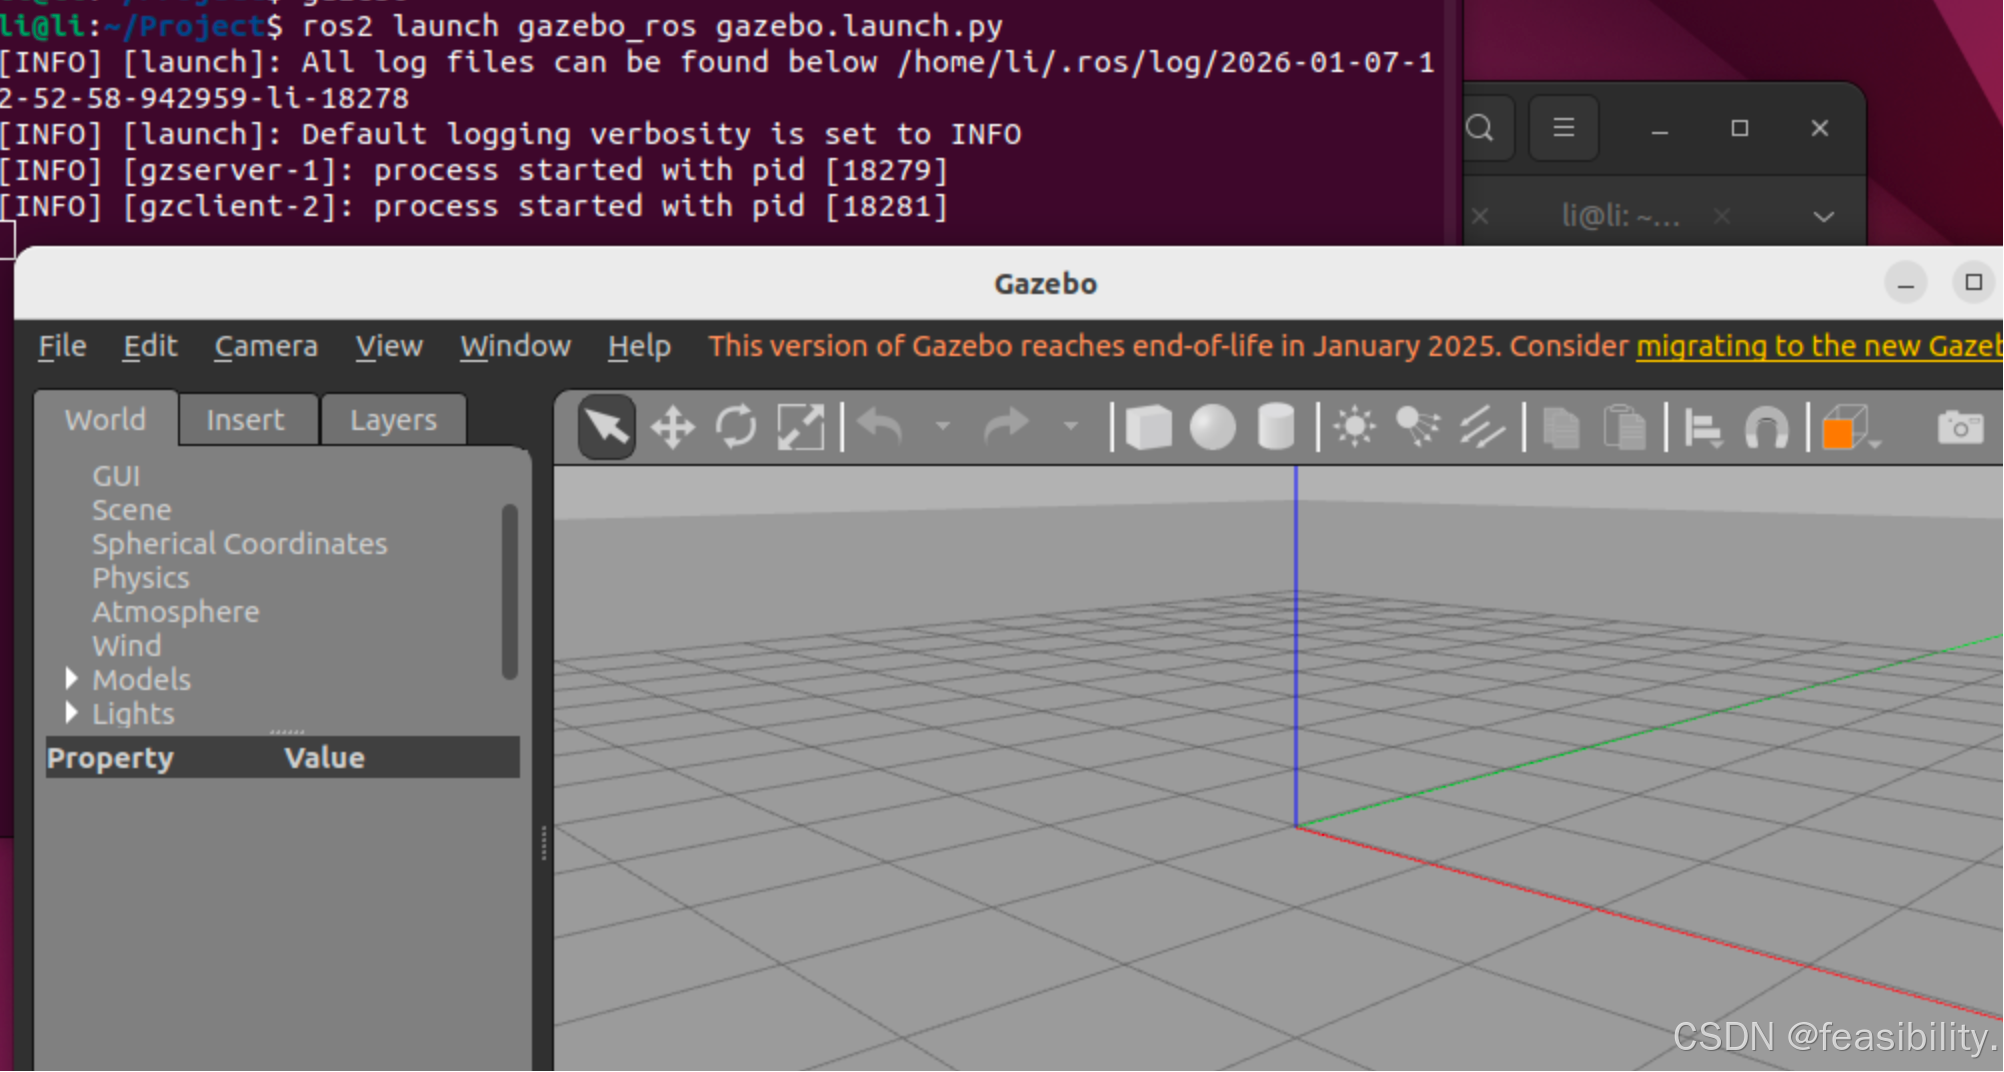The image size is (2004, 1072).
Task: Open the File menu
Action: [62, 346]
